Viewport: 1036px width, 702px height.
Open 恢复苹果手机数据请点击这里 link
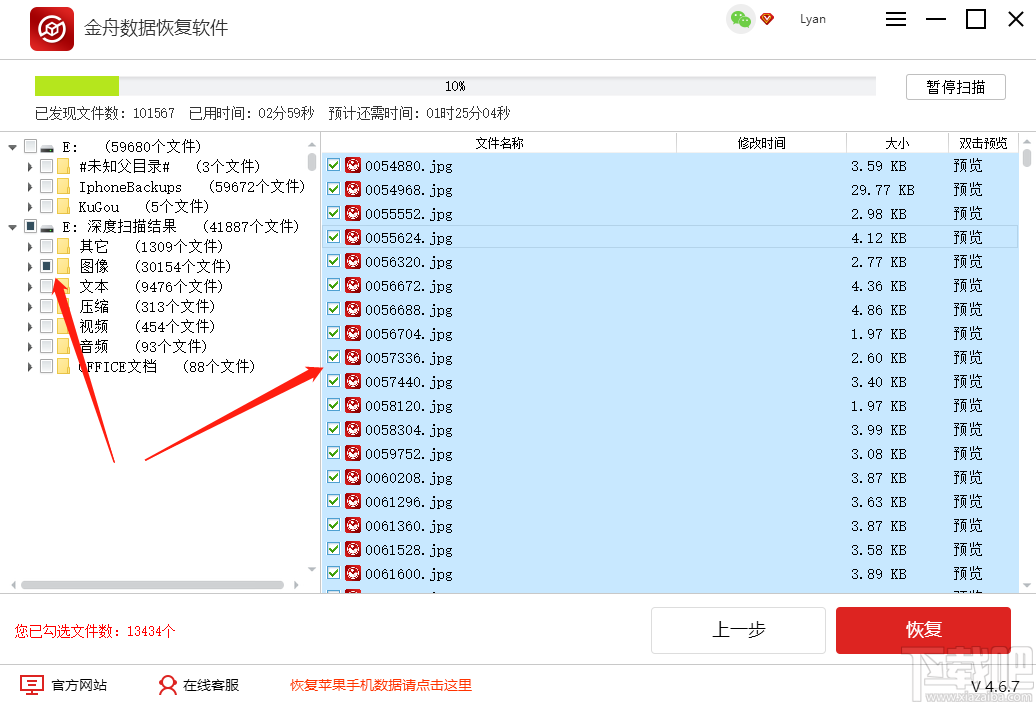point(381,685)
